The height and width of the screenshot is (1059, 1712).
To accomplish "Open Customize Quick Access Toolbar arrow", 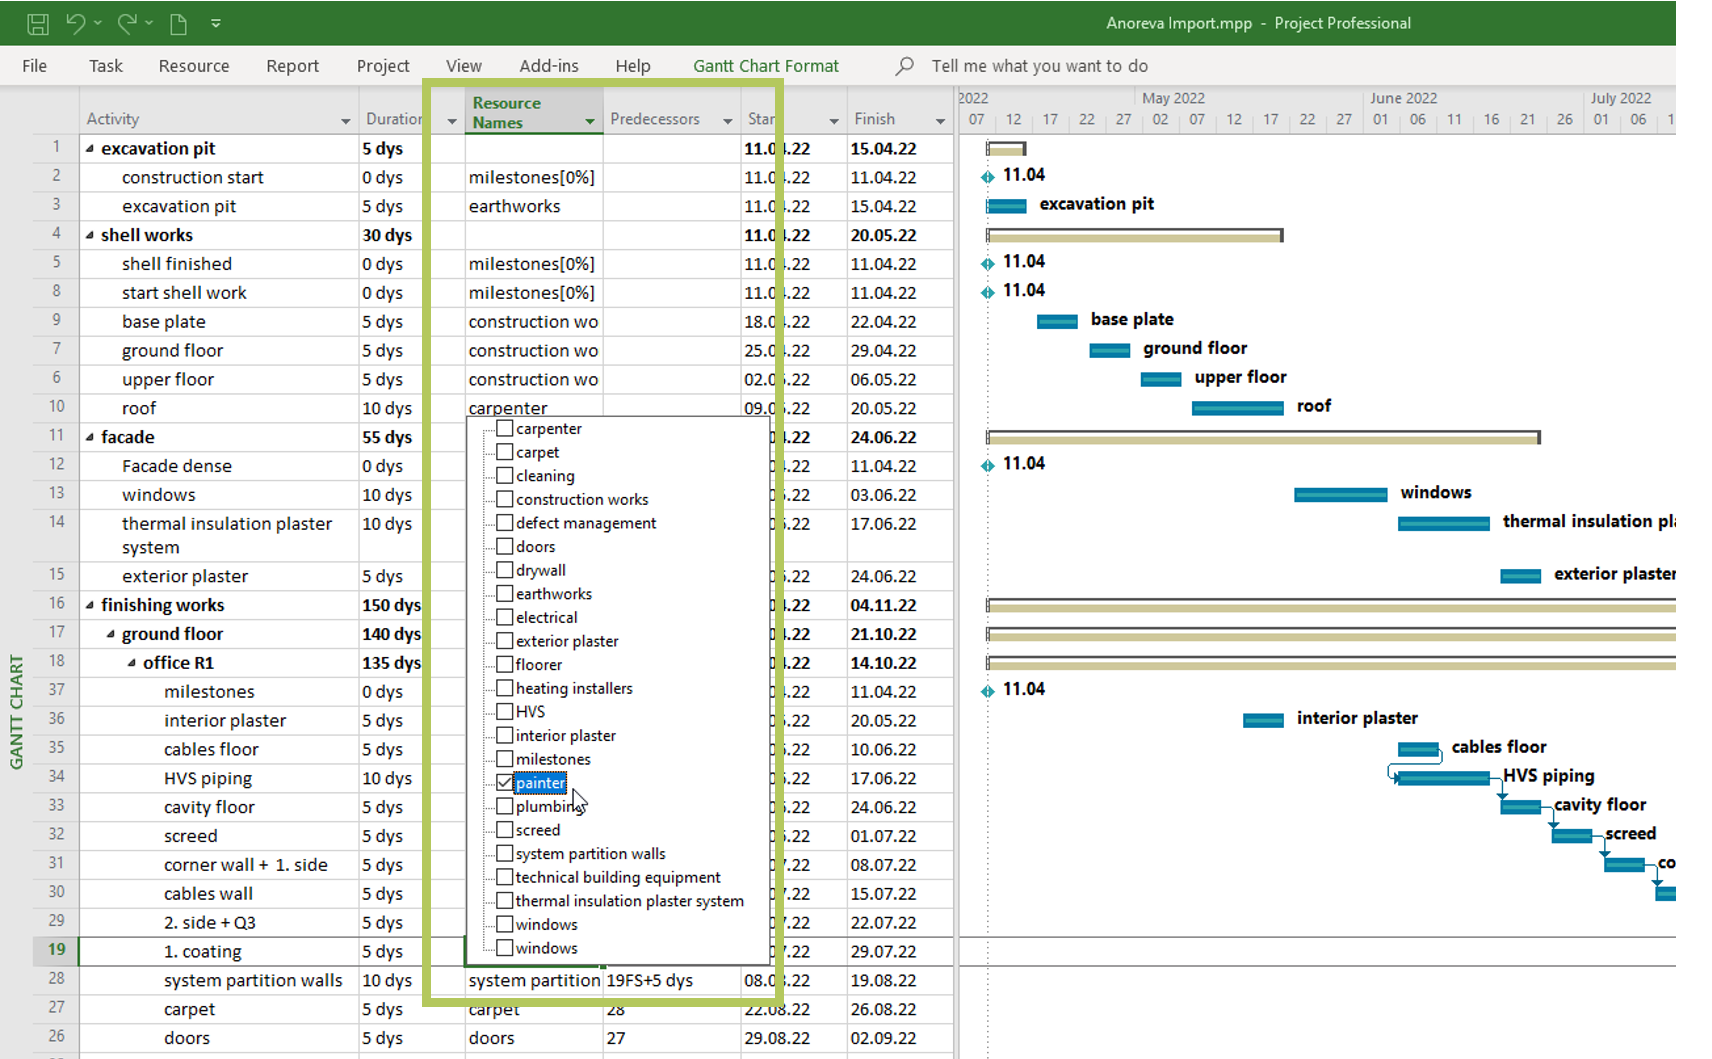I will tap(216, 23).
